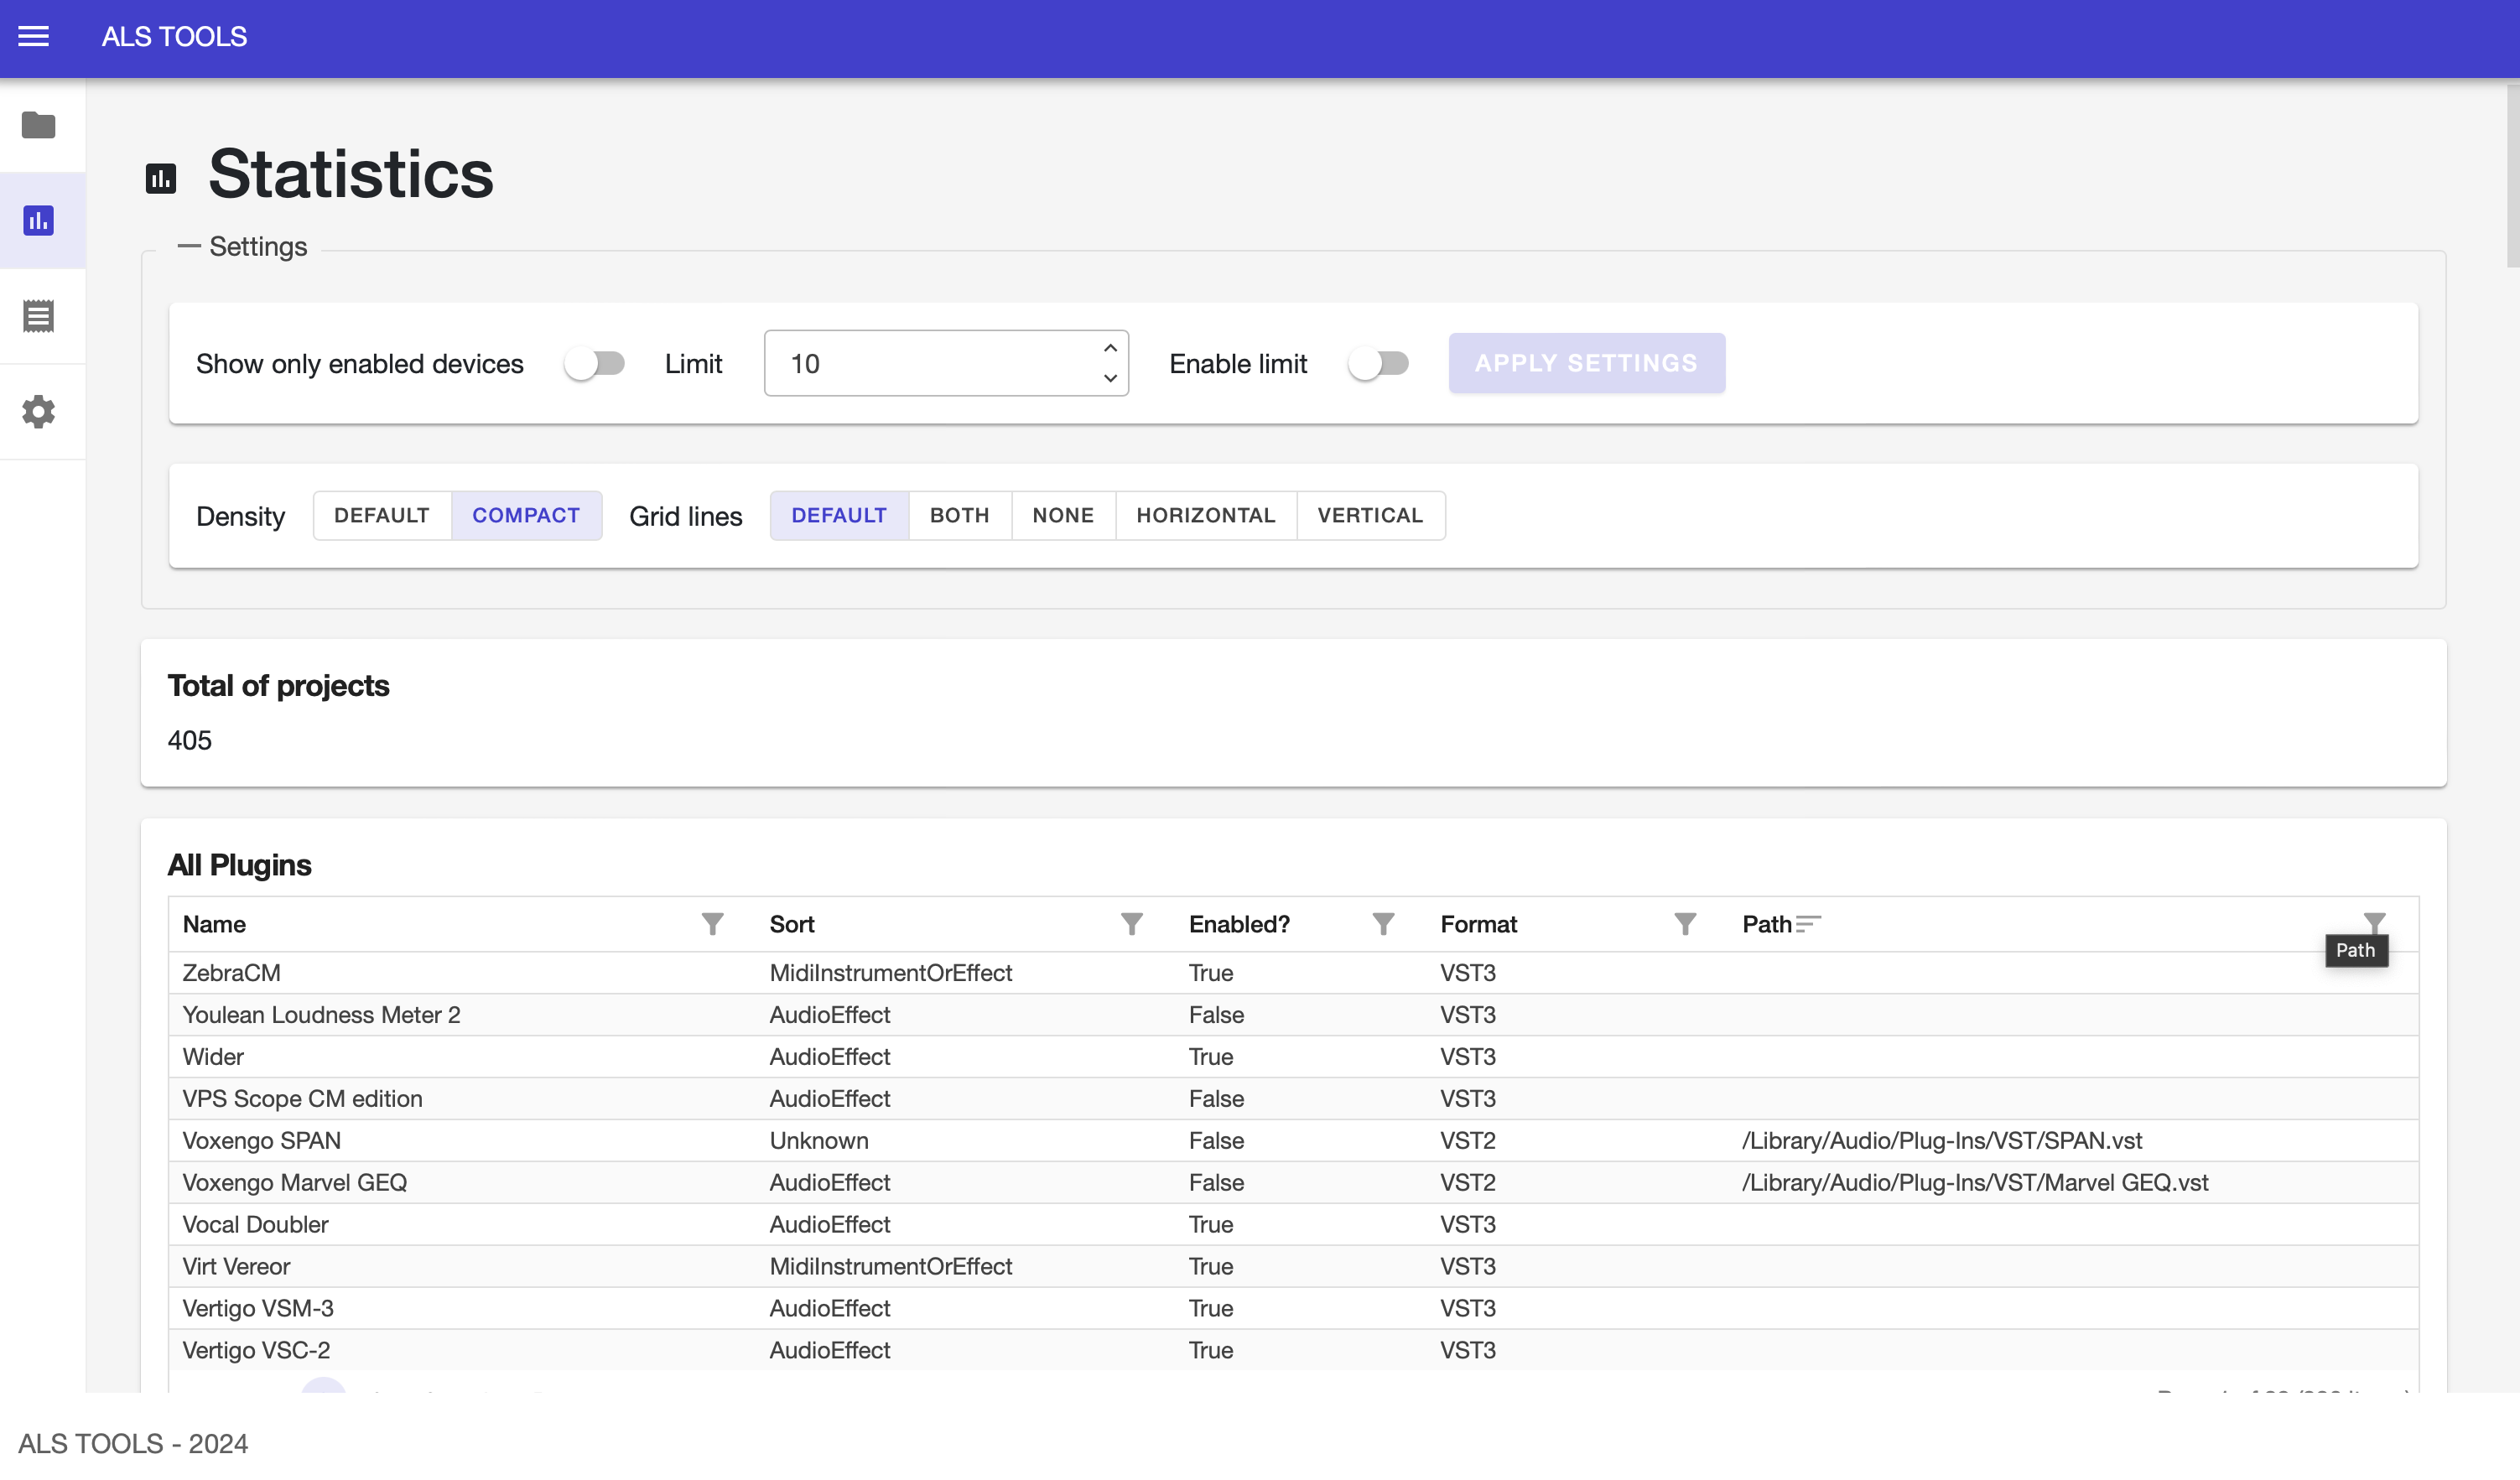Click VST2 format of Voxengo Marvel GEQ
2520x1480 pixels.
(1468, 1182)
